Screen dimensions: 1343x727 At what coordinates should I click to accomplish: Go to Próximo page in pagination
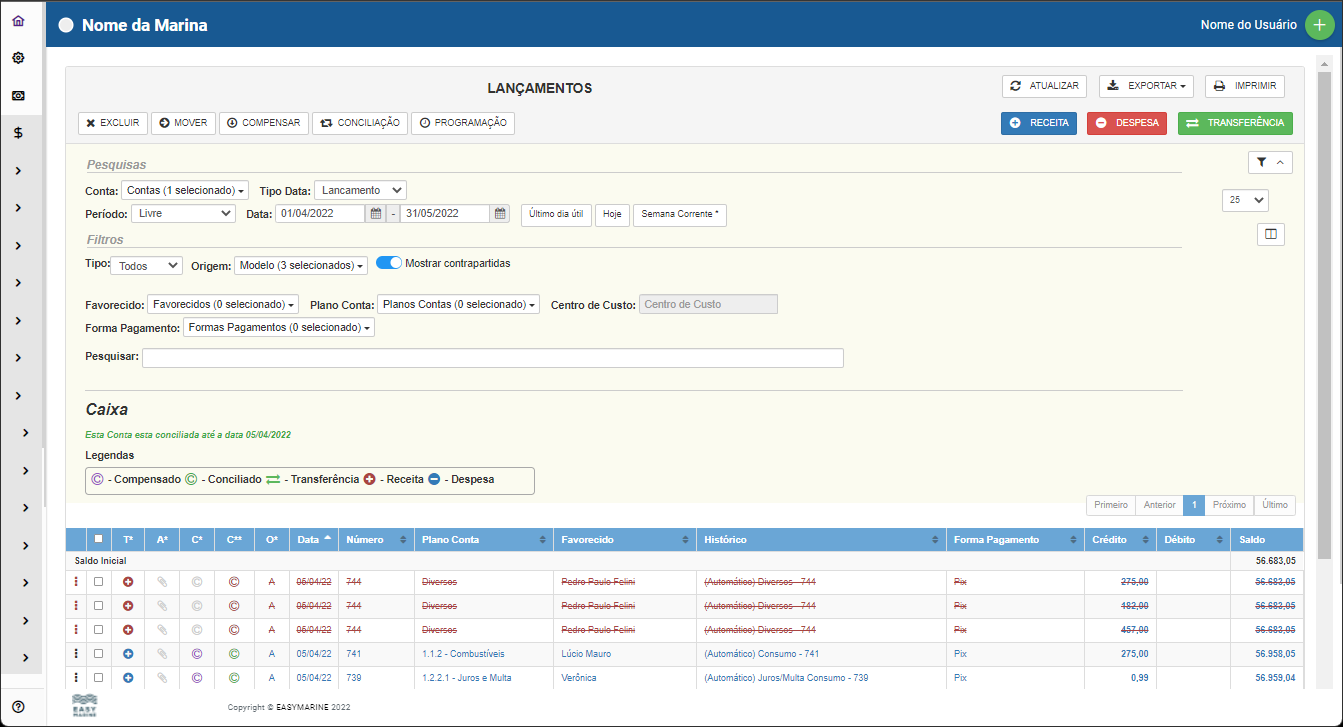click(1229, 505)
